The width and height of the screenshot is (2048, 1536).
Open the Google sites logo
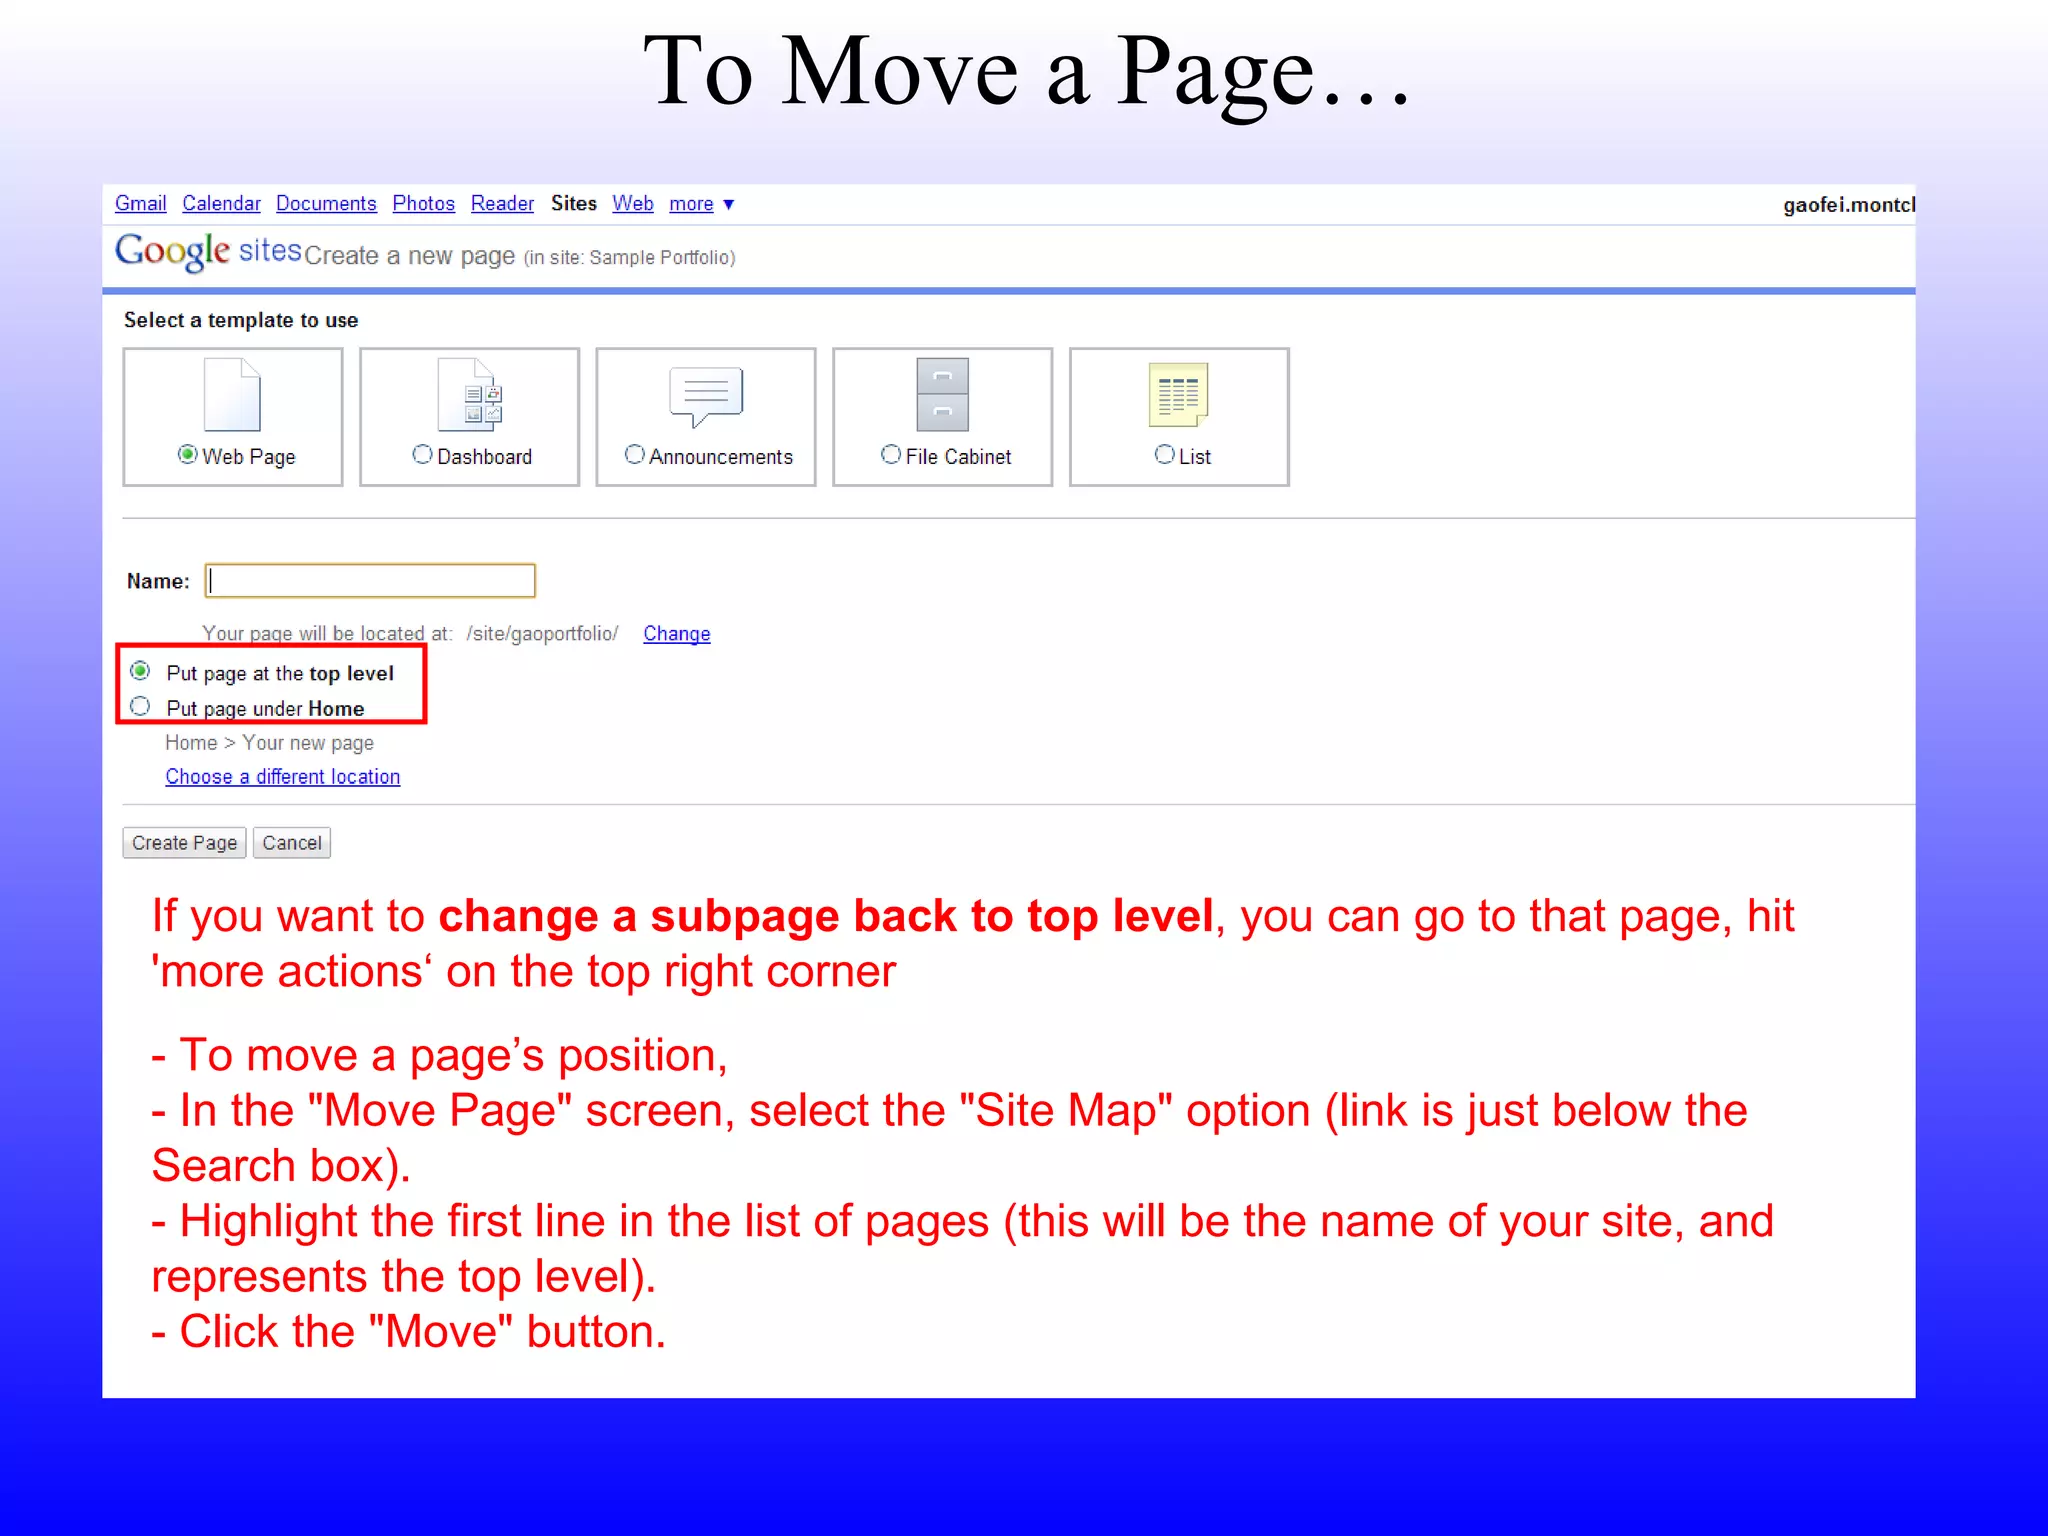[x=208, y=251]
